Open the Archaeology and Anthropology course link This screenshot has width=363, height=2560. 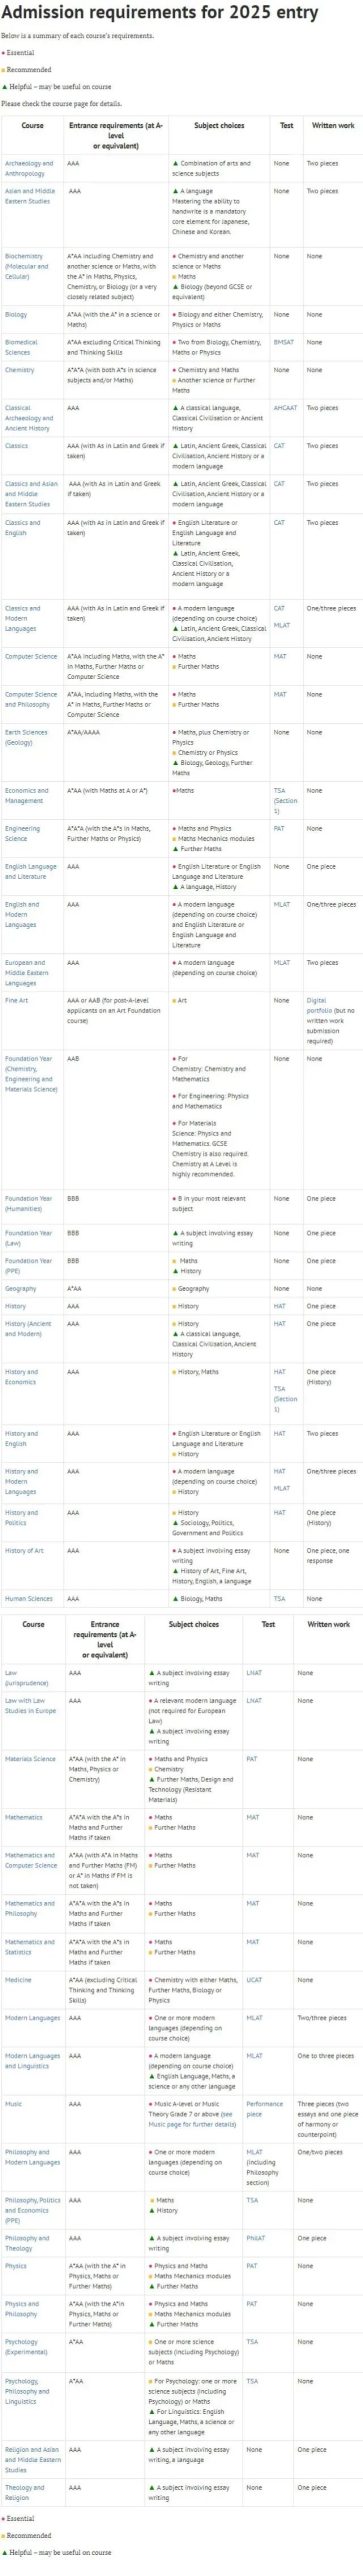click(29, 168)
